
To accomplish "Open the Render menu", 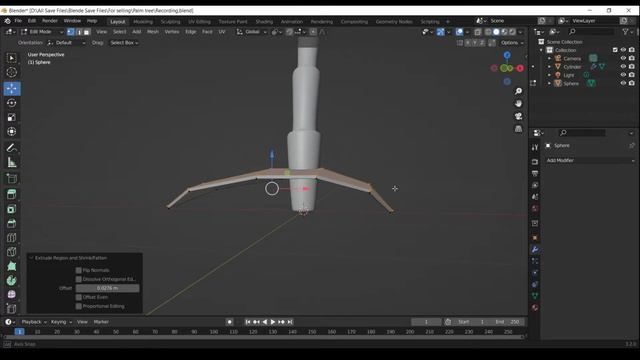I will coord(50,21).
